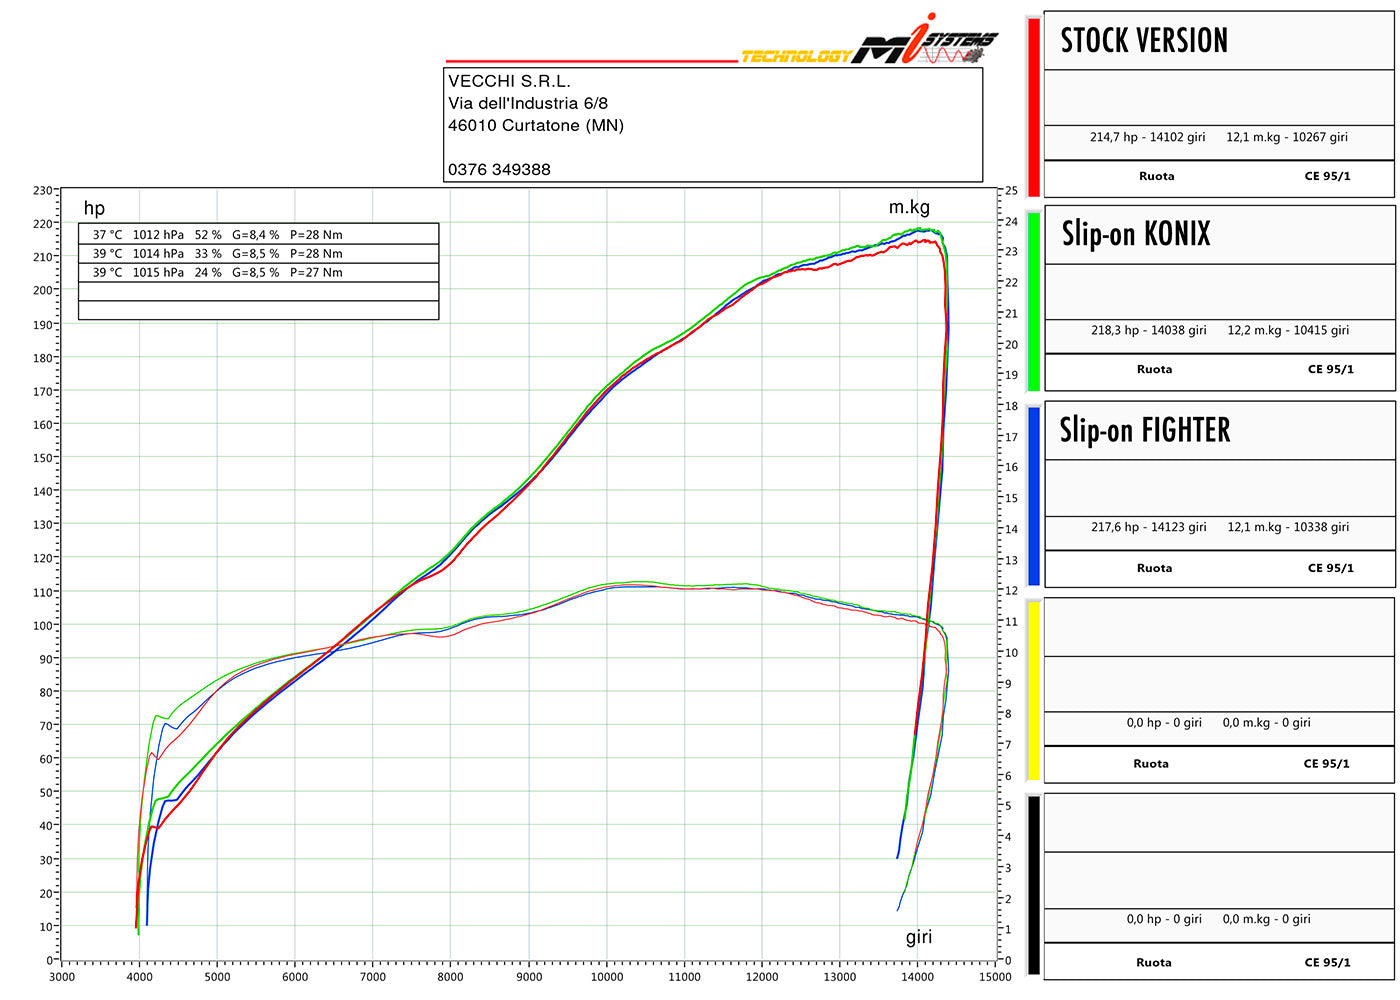Select the Ruota label under STOCK VERSION
The image size is (1400, 1000).
coord(1156,175)
